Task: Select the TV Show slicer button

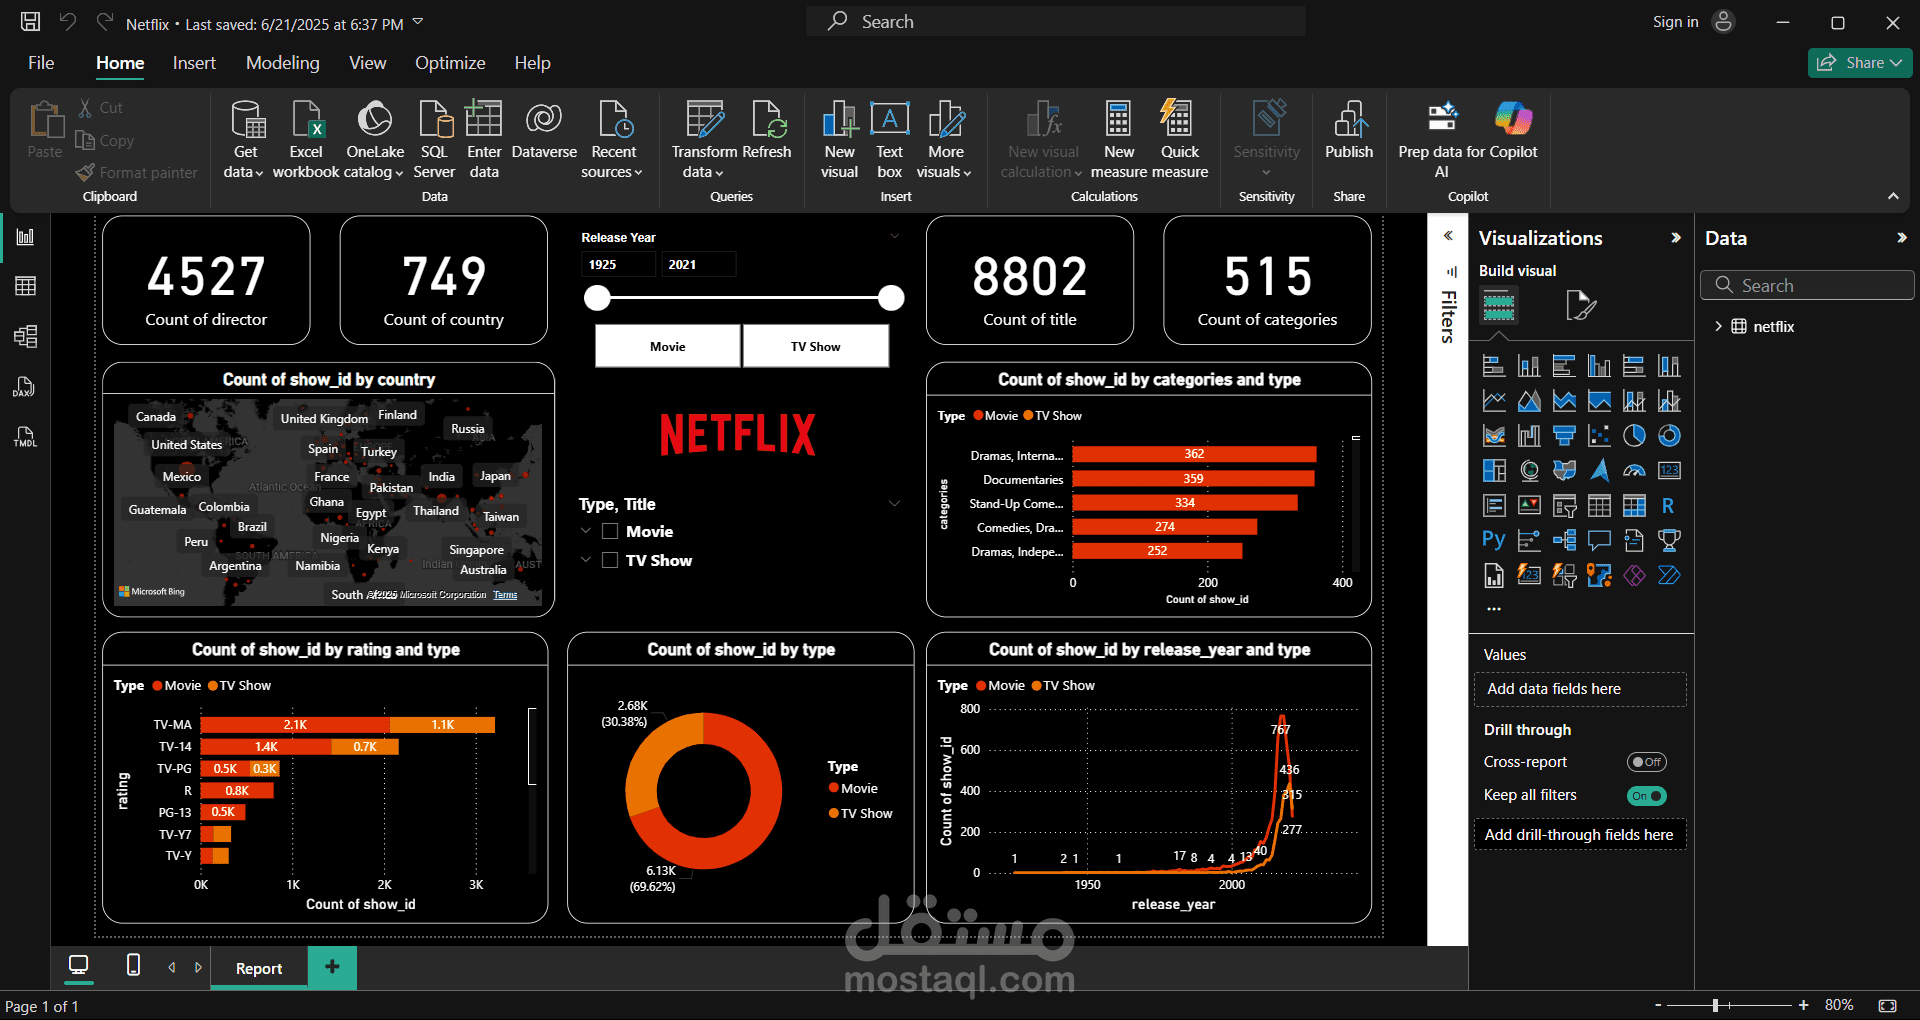Action: pyautogui.click(x=815, y=346)
